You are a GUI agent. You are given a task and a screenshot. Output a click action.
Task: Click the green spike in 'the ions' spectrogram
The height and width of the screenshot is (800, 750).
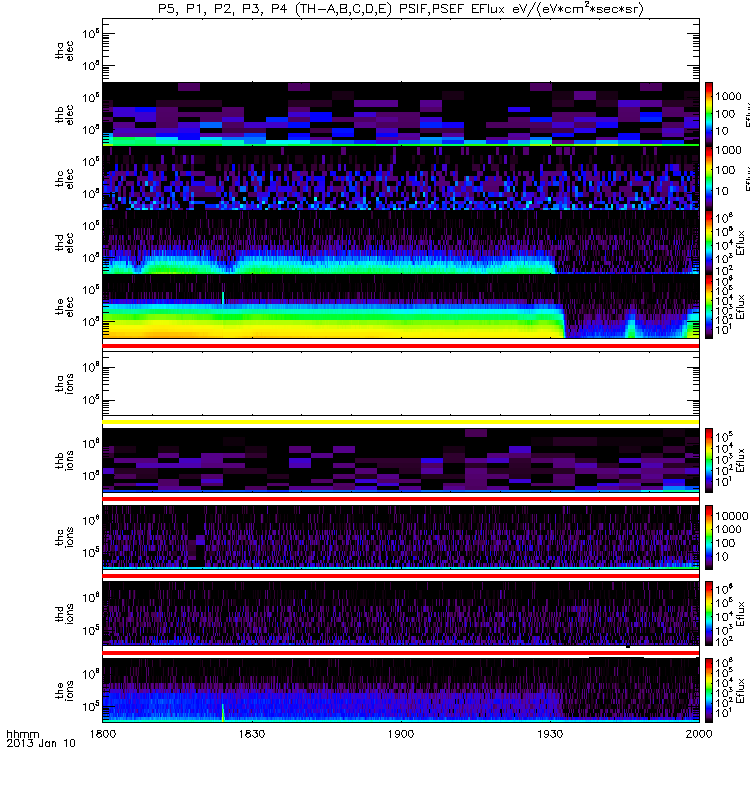pos(223,712)
